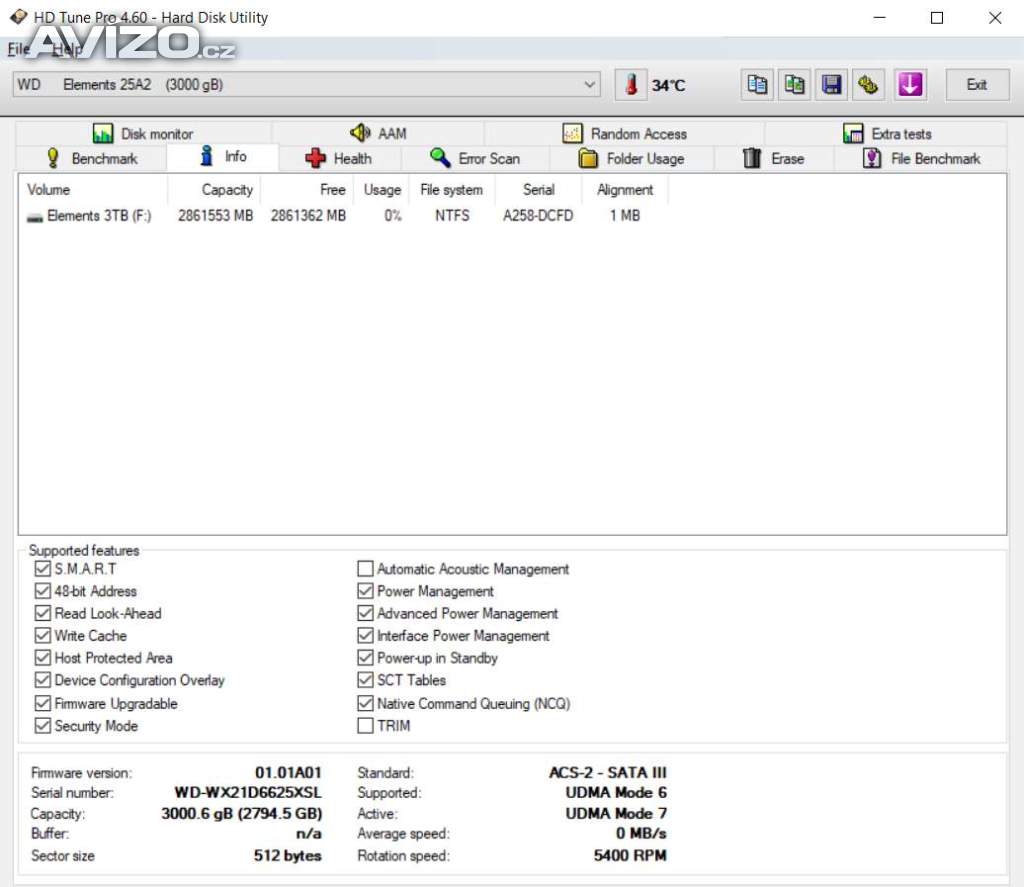The image size is (1024, 887).
Task: Click the ACS-2 - SATA III standard value
Action: pos(608,773)
